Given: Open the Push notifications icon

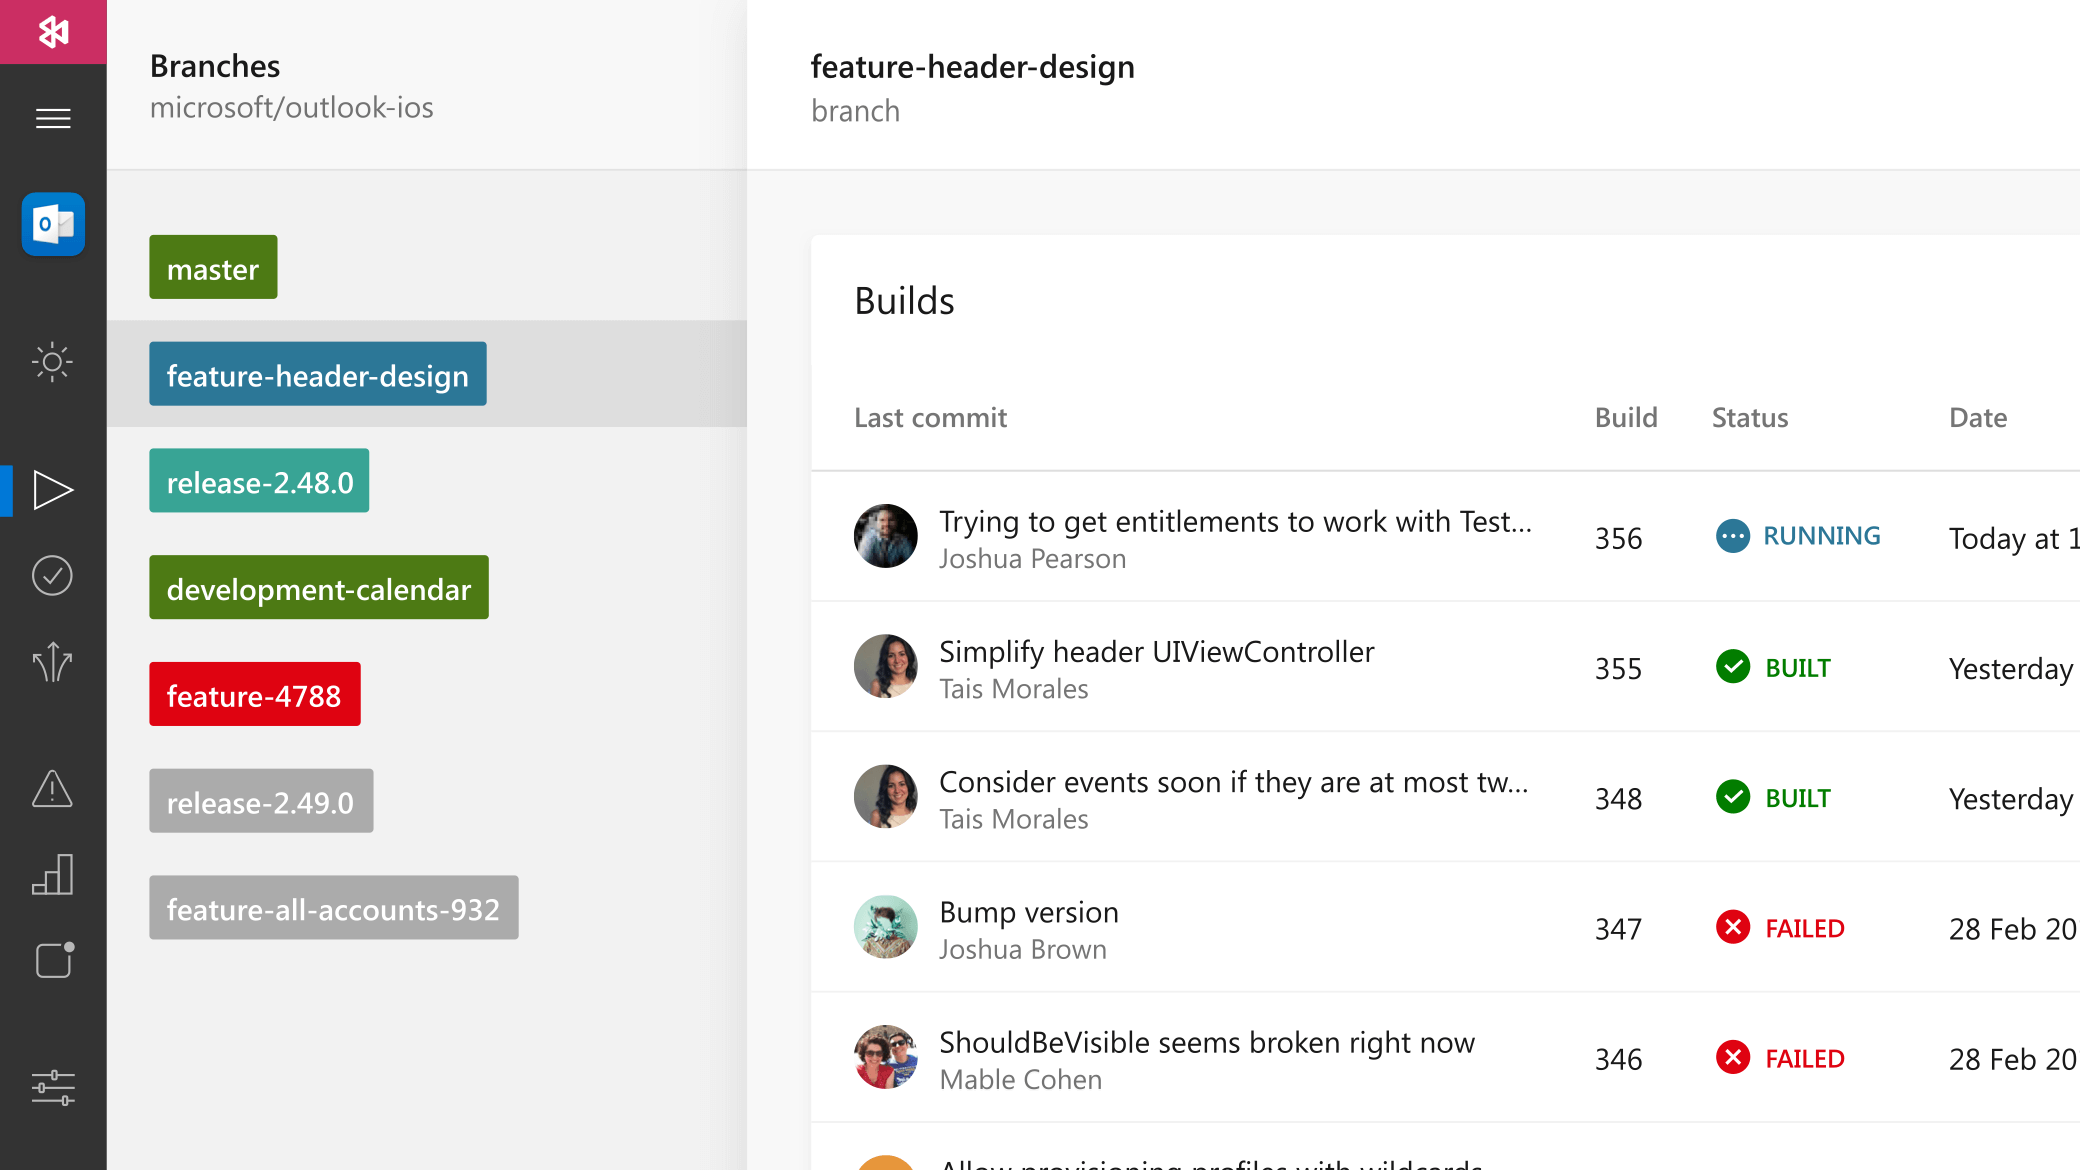Looking at the screenshot, I should tap(52, 960).
